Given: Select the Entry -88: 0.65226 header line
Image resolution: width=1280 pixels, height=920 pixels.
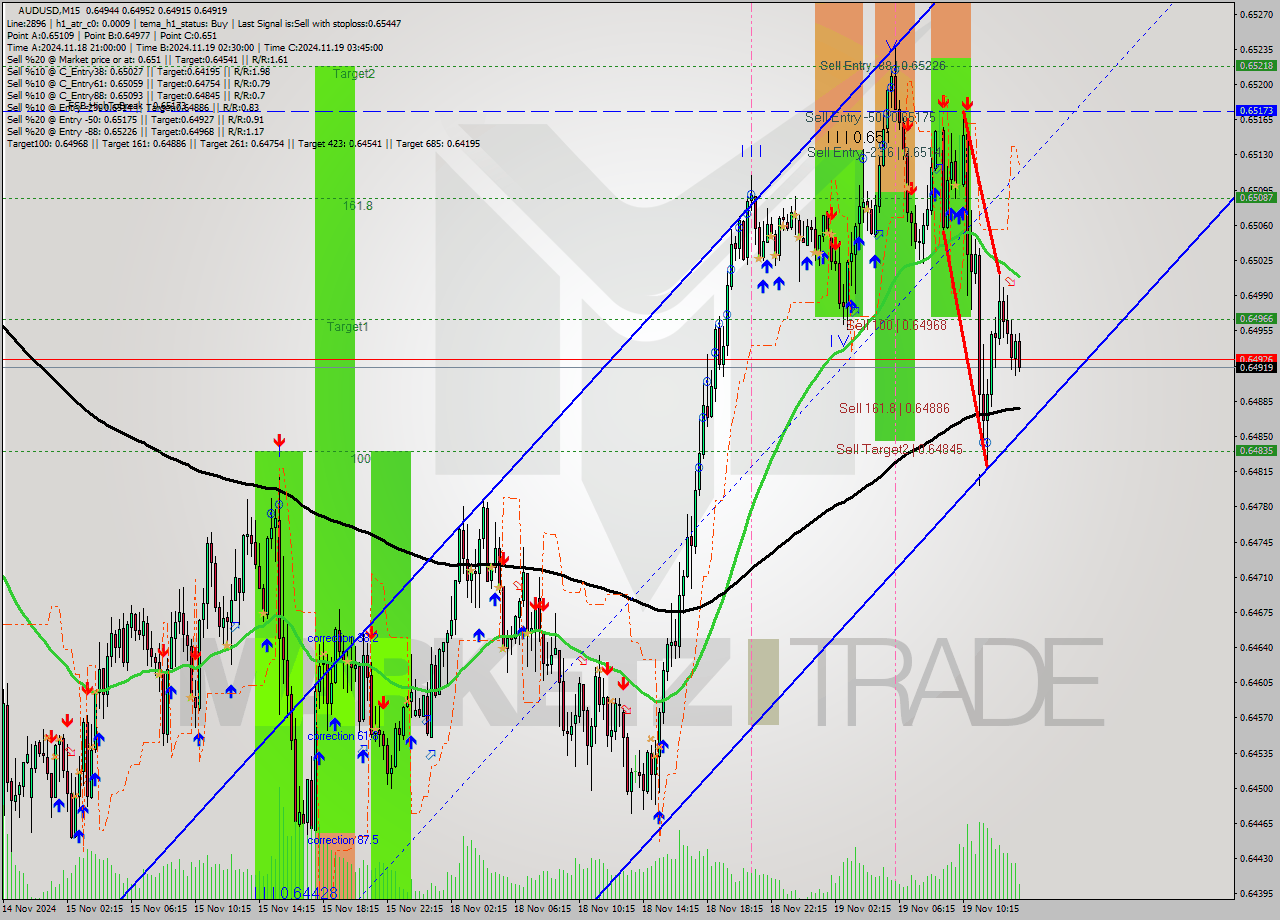Looking at the screenshot, I should [x=135, y=131].
